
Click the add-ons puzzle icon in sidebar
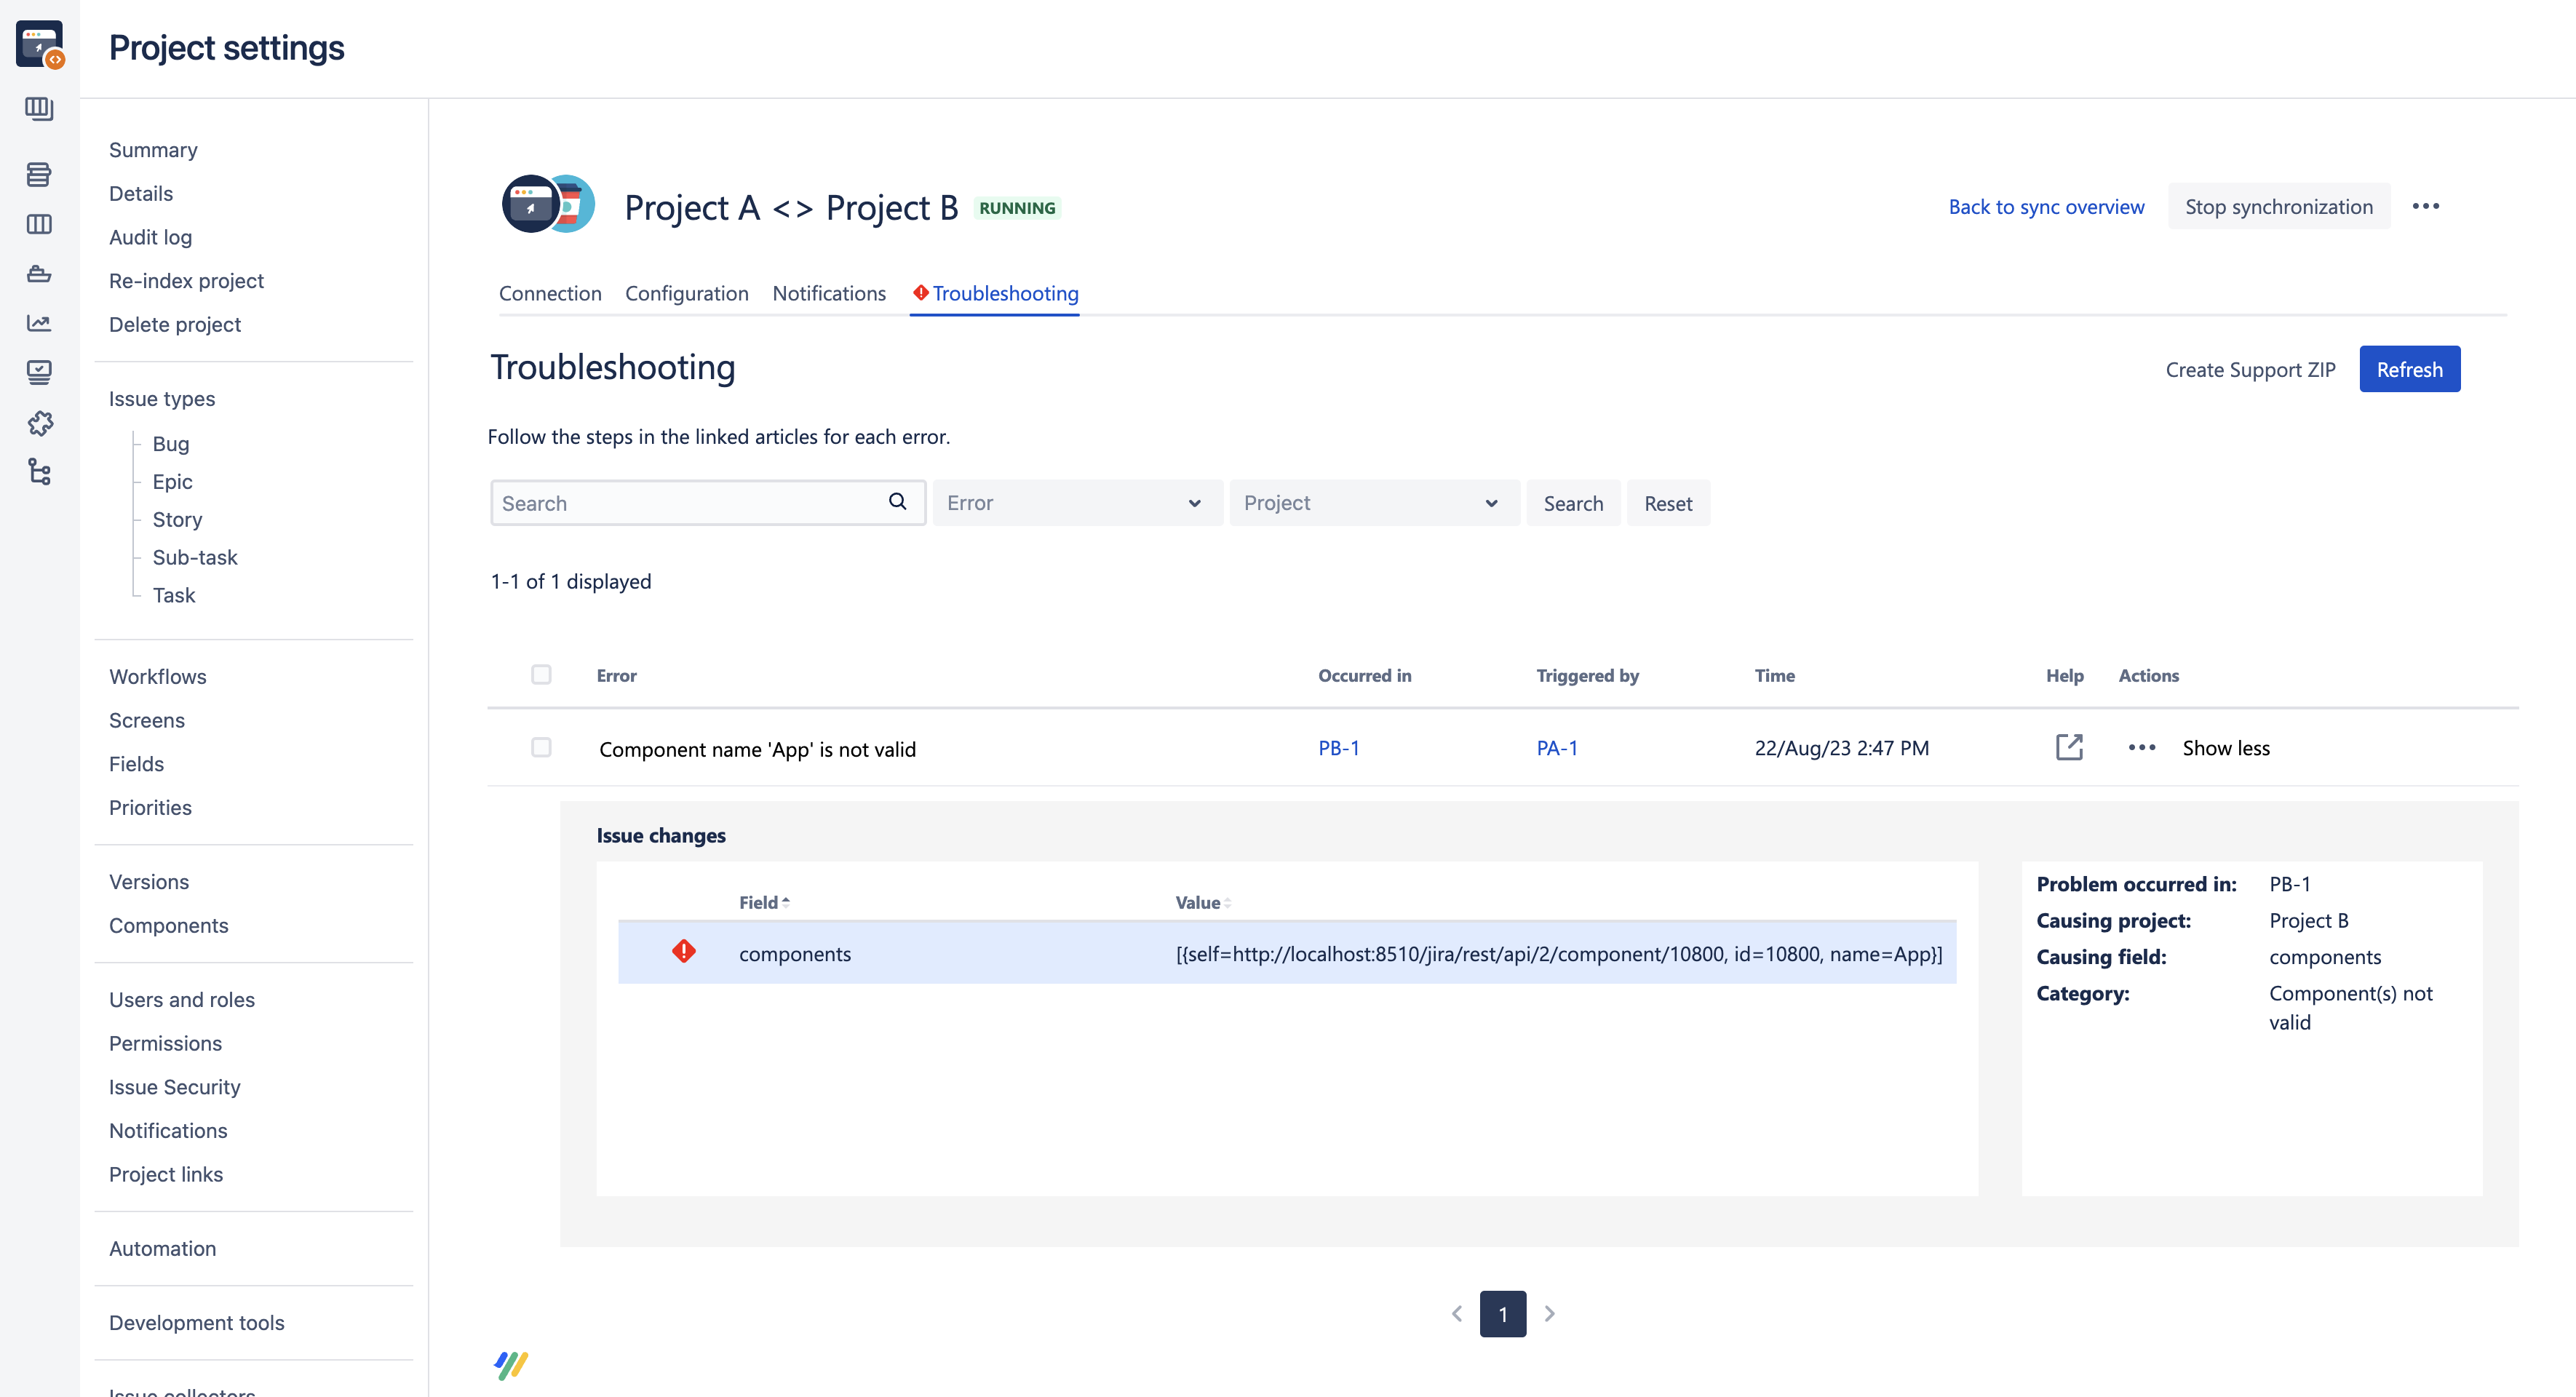pos(39,423)
